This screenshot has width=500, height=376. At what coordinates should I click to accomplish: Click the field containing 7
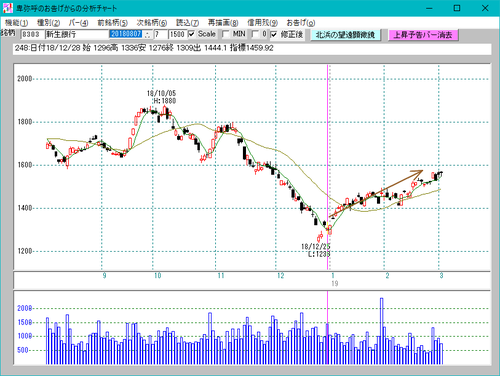tap(160, 34)
